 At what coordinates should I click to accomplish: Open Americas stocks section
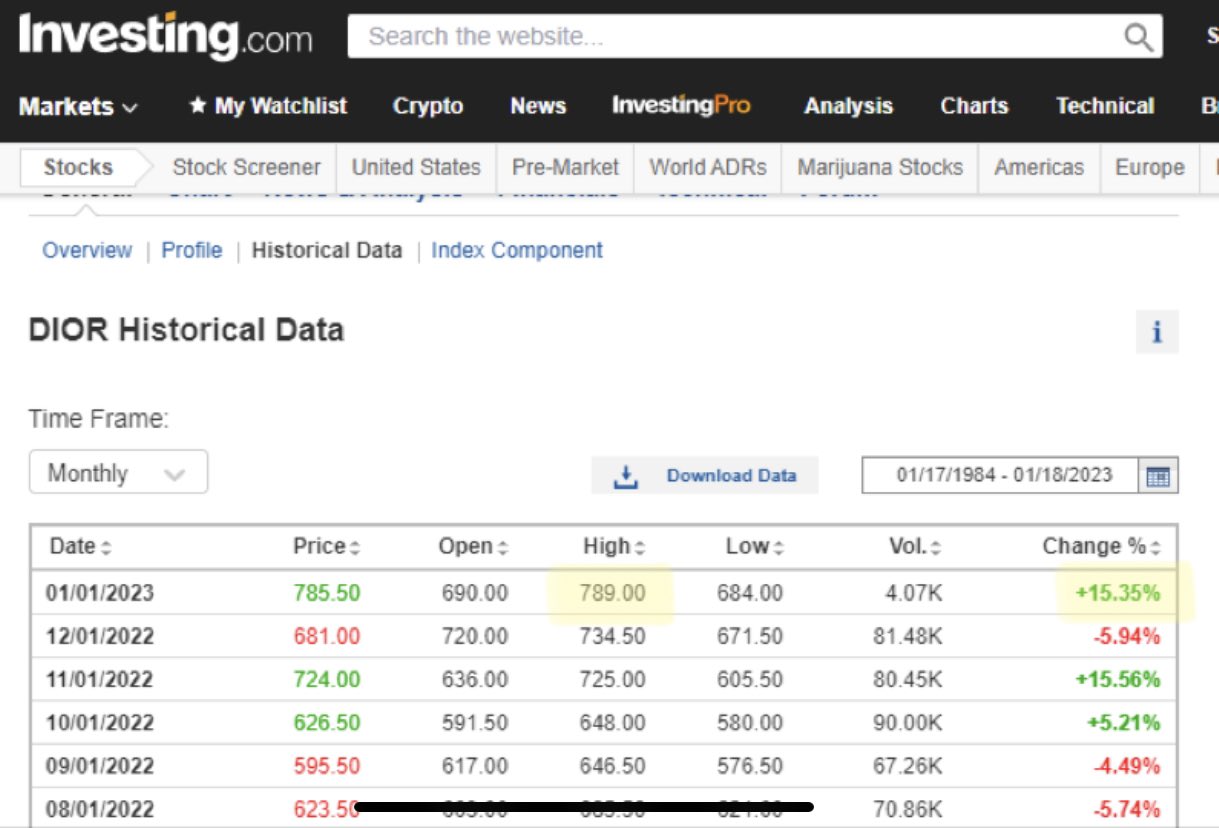tap(1039, 167)
